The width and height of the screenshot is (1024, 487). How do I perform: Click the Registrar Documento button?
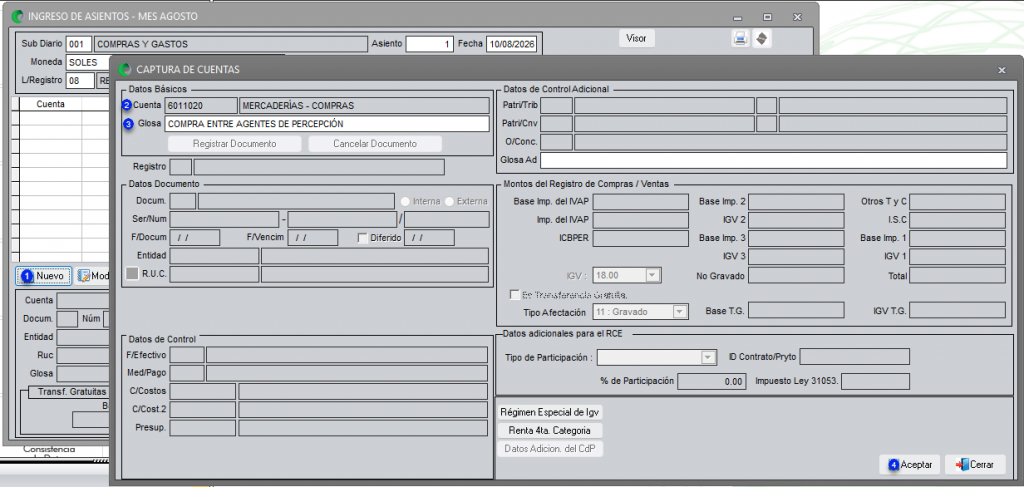click(234, 144)
